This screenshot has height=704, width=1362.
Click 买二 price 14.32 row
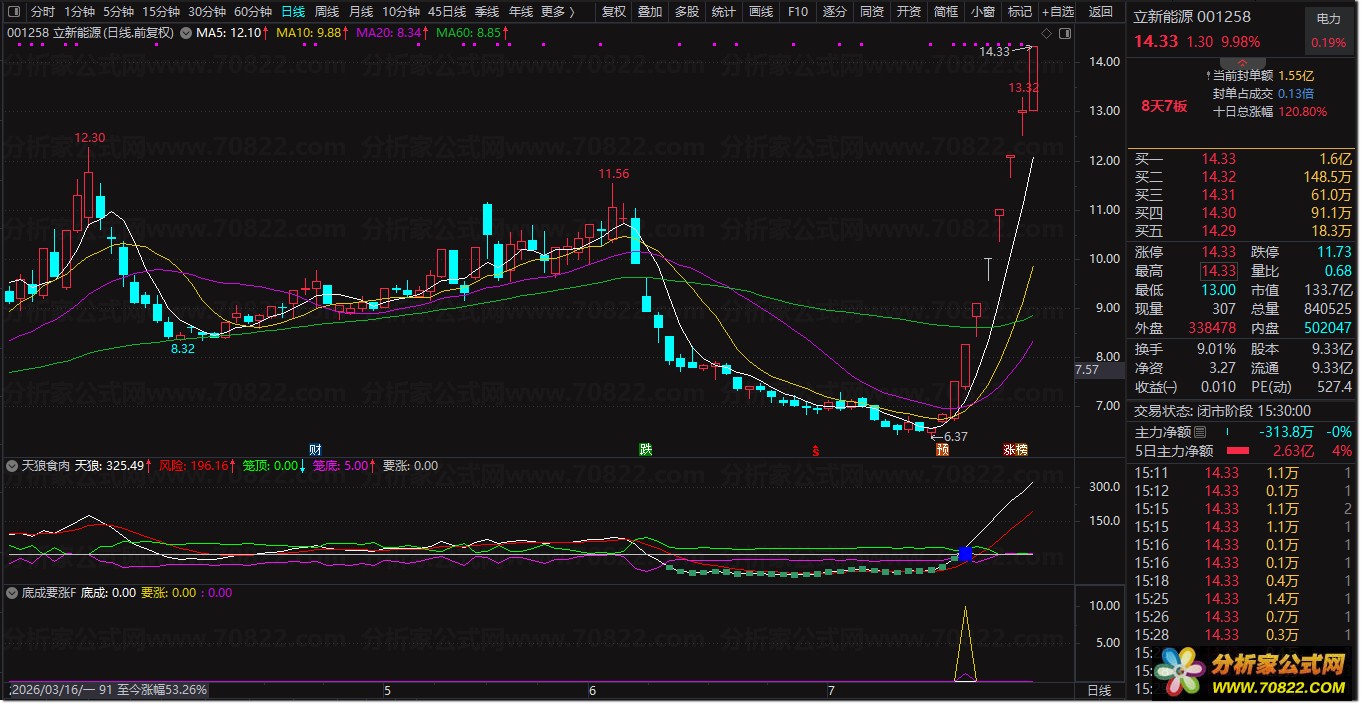[1243, 177]
